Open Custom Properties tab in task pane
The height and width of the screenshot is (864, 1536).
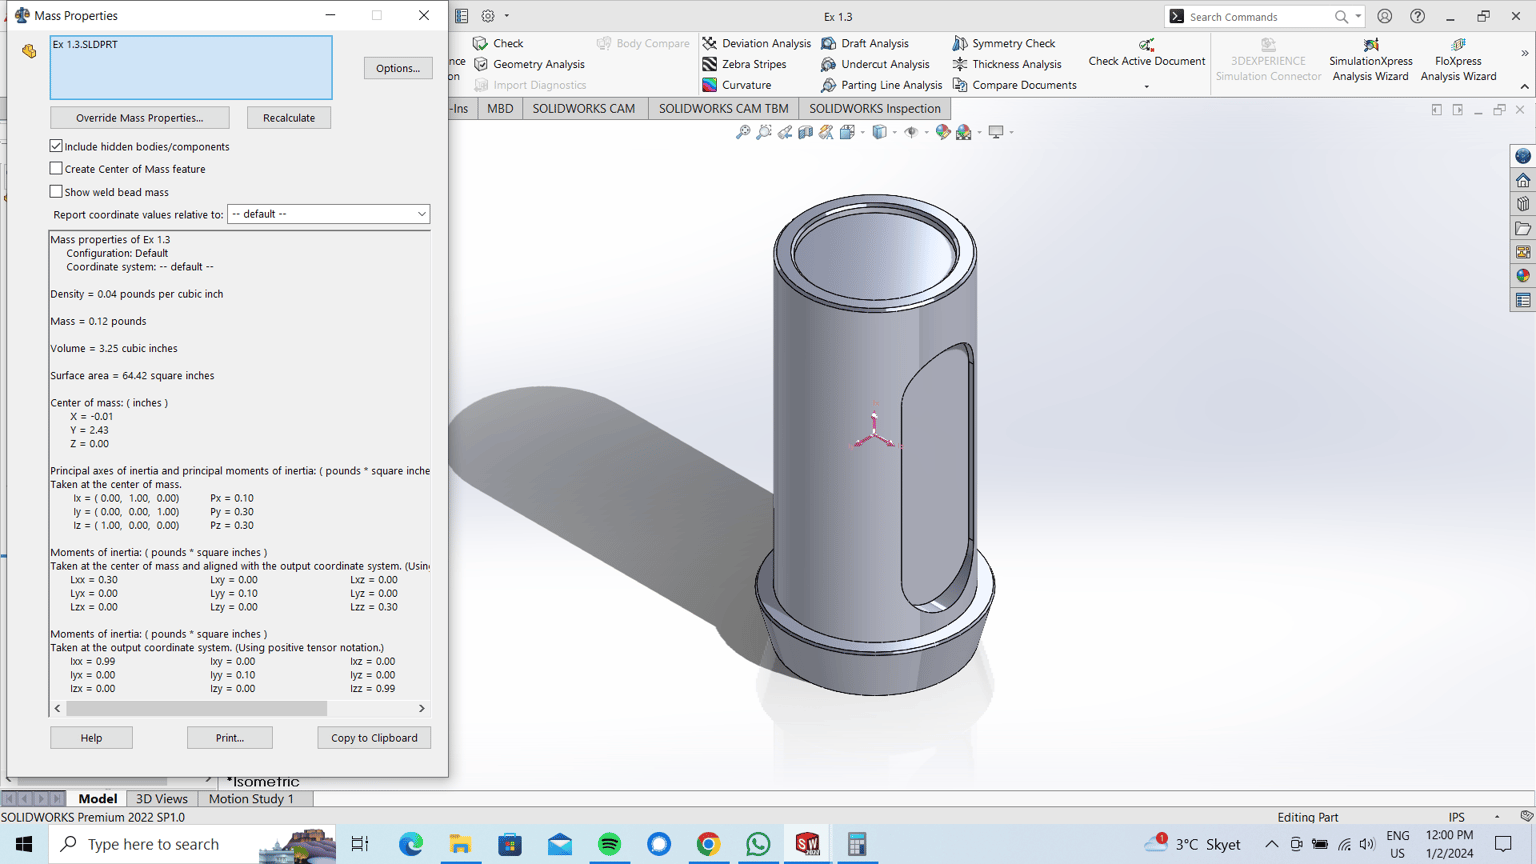[x=1523, y=301]
